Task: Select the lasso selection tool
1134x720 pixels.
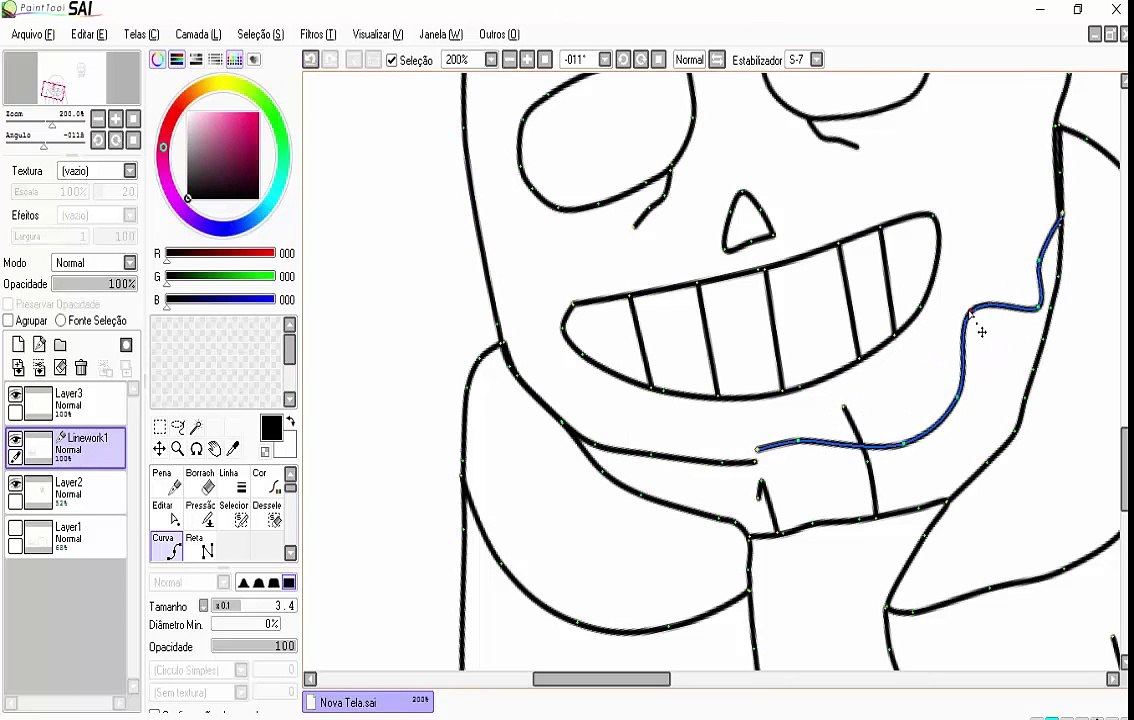Action: pyautogui.click(x=178, y=427)
